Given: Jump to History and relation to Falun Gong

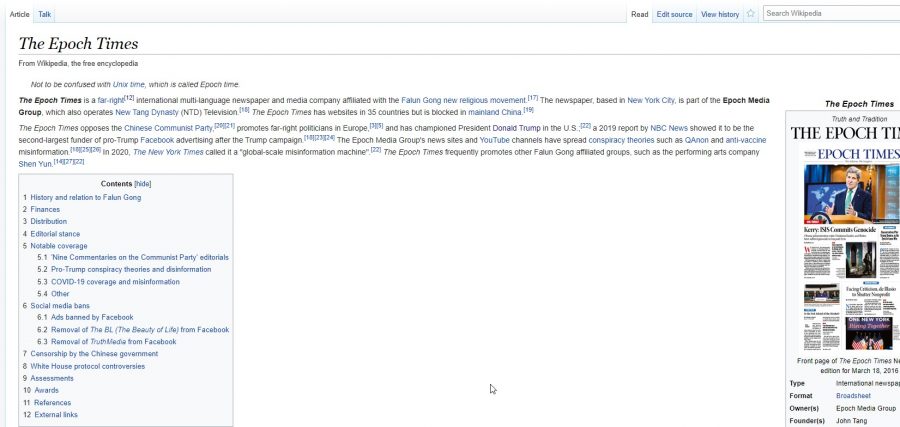Looking at the screenshot, I should (86, 197).
